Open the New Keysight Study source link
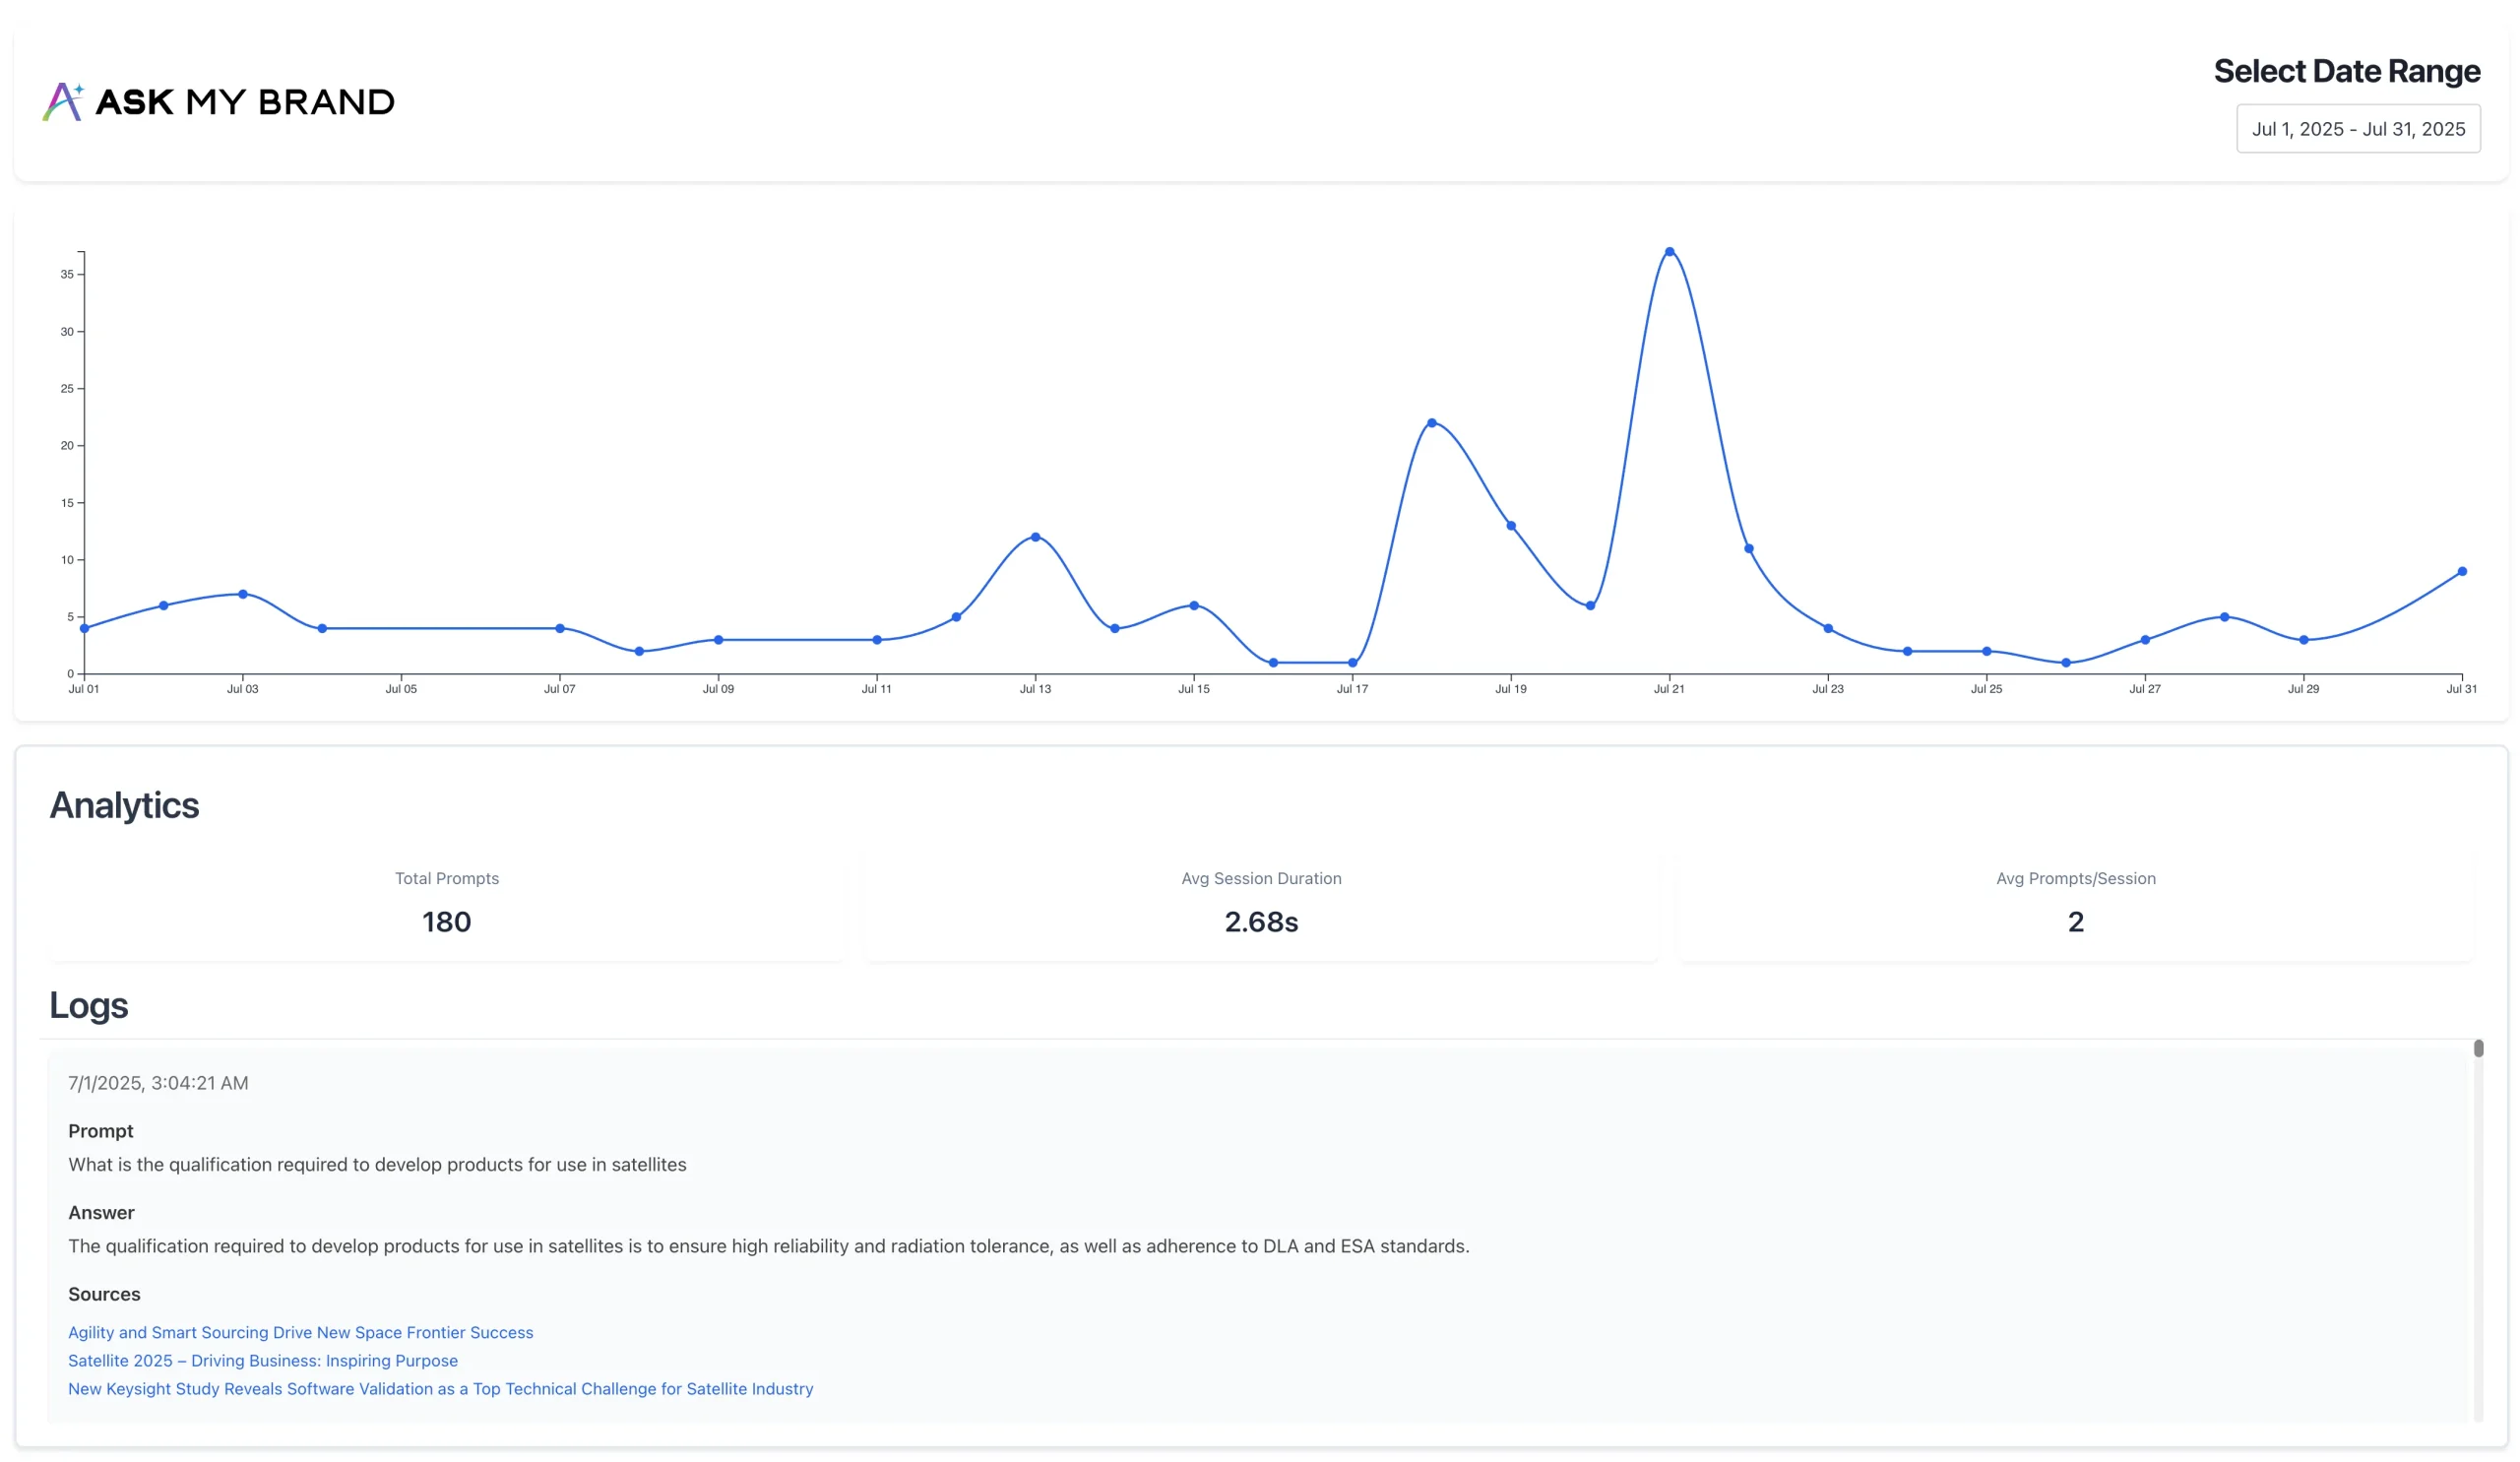 [440, 1388]
